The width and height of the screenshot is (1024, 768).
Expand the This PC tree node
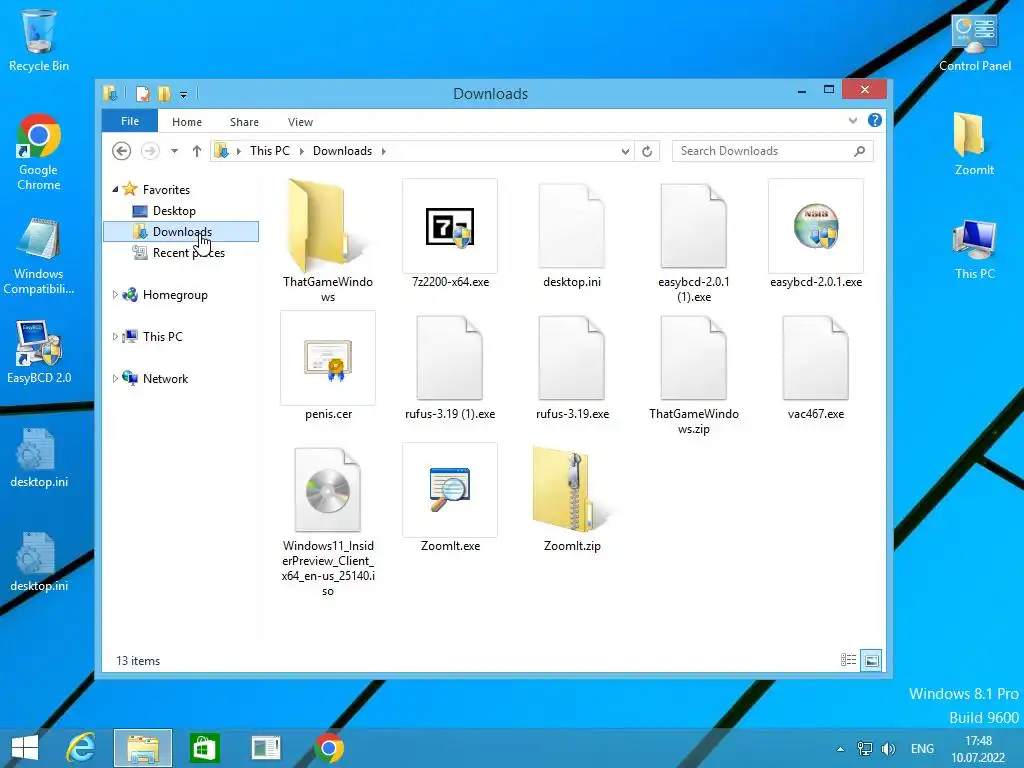[115, 336]
